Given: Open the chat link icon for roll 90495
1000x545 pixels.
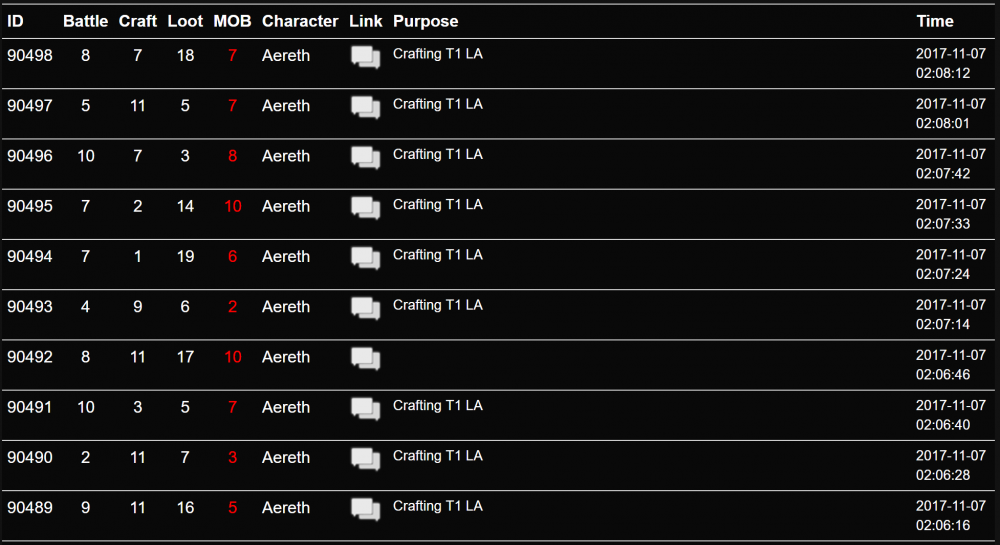Looking at the screenshot, I should click(365, 208).
